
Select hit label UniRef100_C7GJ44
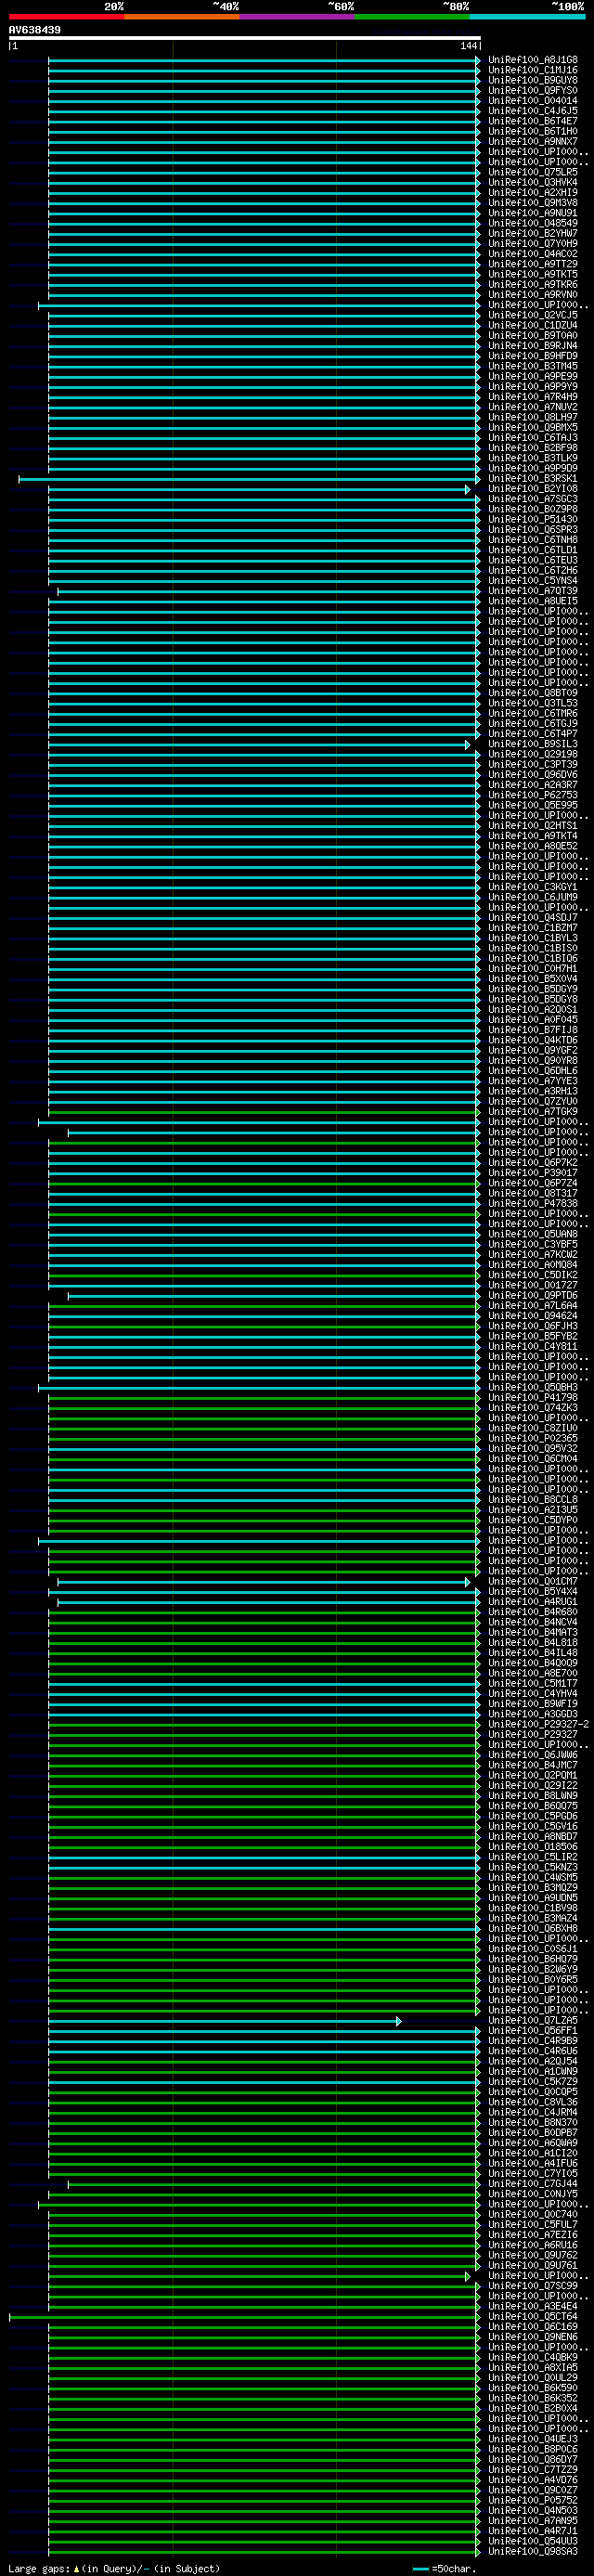533,2183
